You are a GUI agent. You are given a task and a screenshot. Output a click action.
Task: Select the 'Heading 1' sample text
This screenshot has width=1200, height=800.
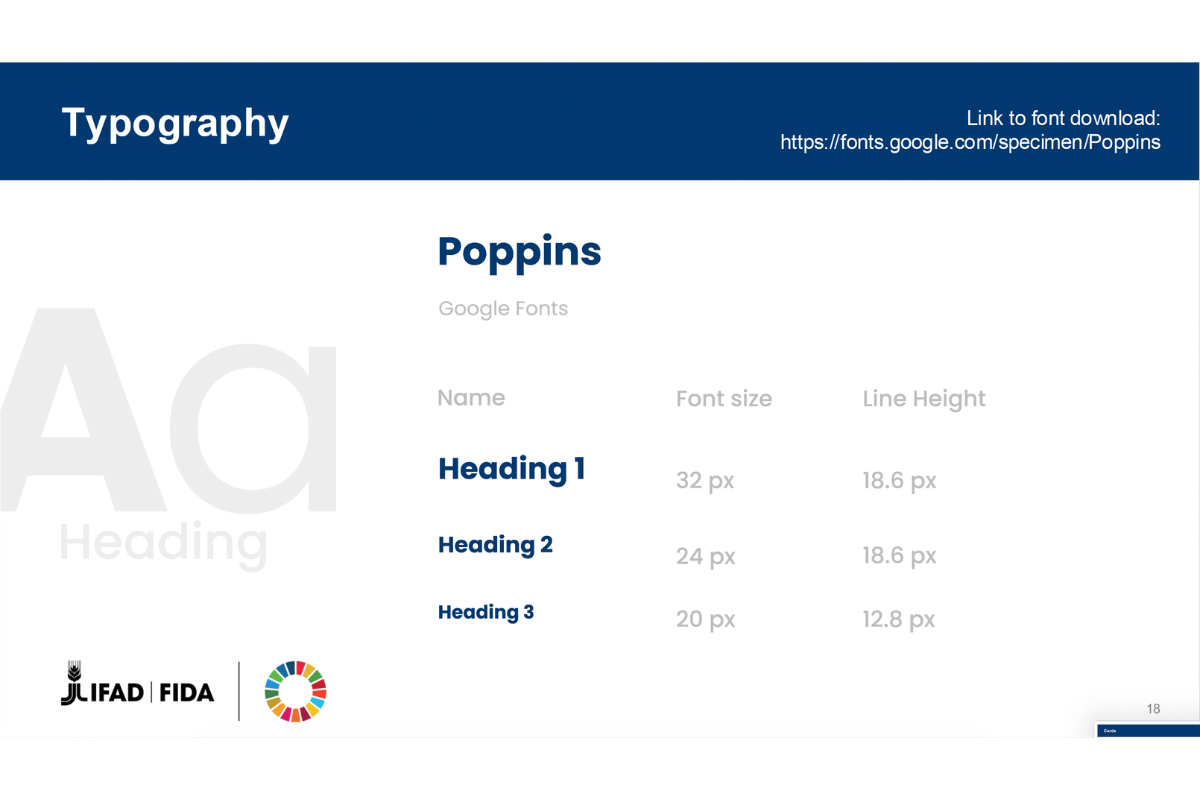(511, 468)
